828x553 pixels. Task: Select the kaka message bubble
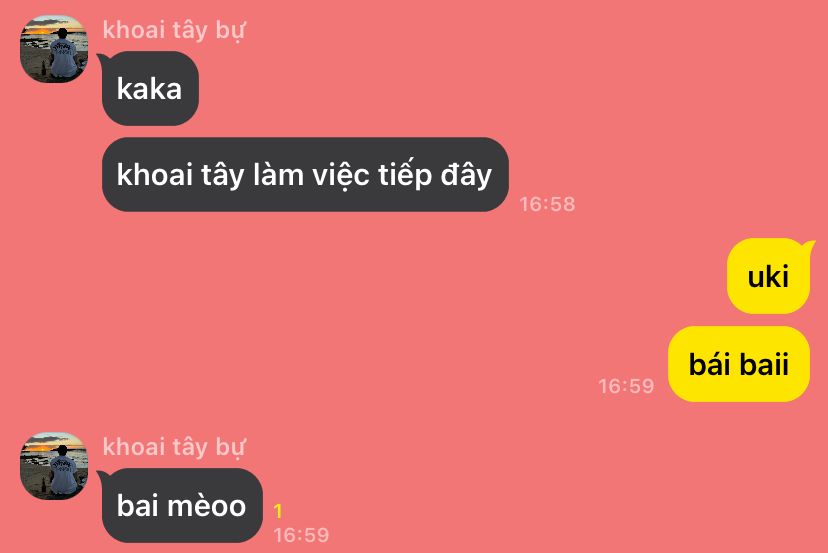click(x=150, y=88)
